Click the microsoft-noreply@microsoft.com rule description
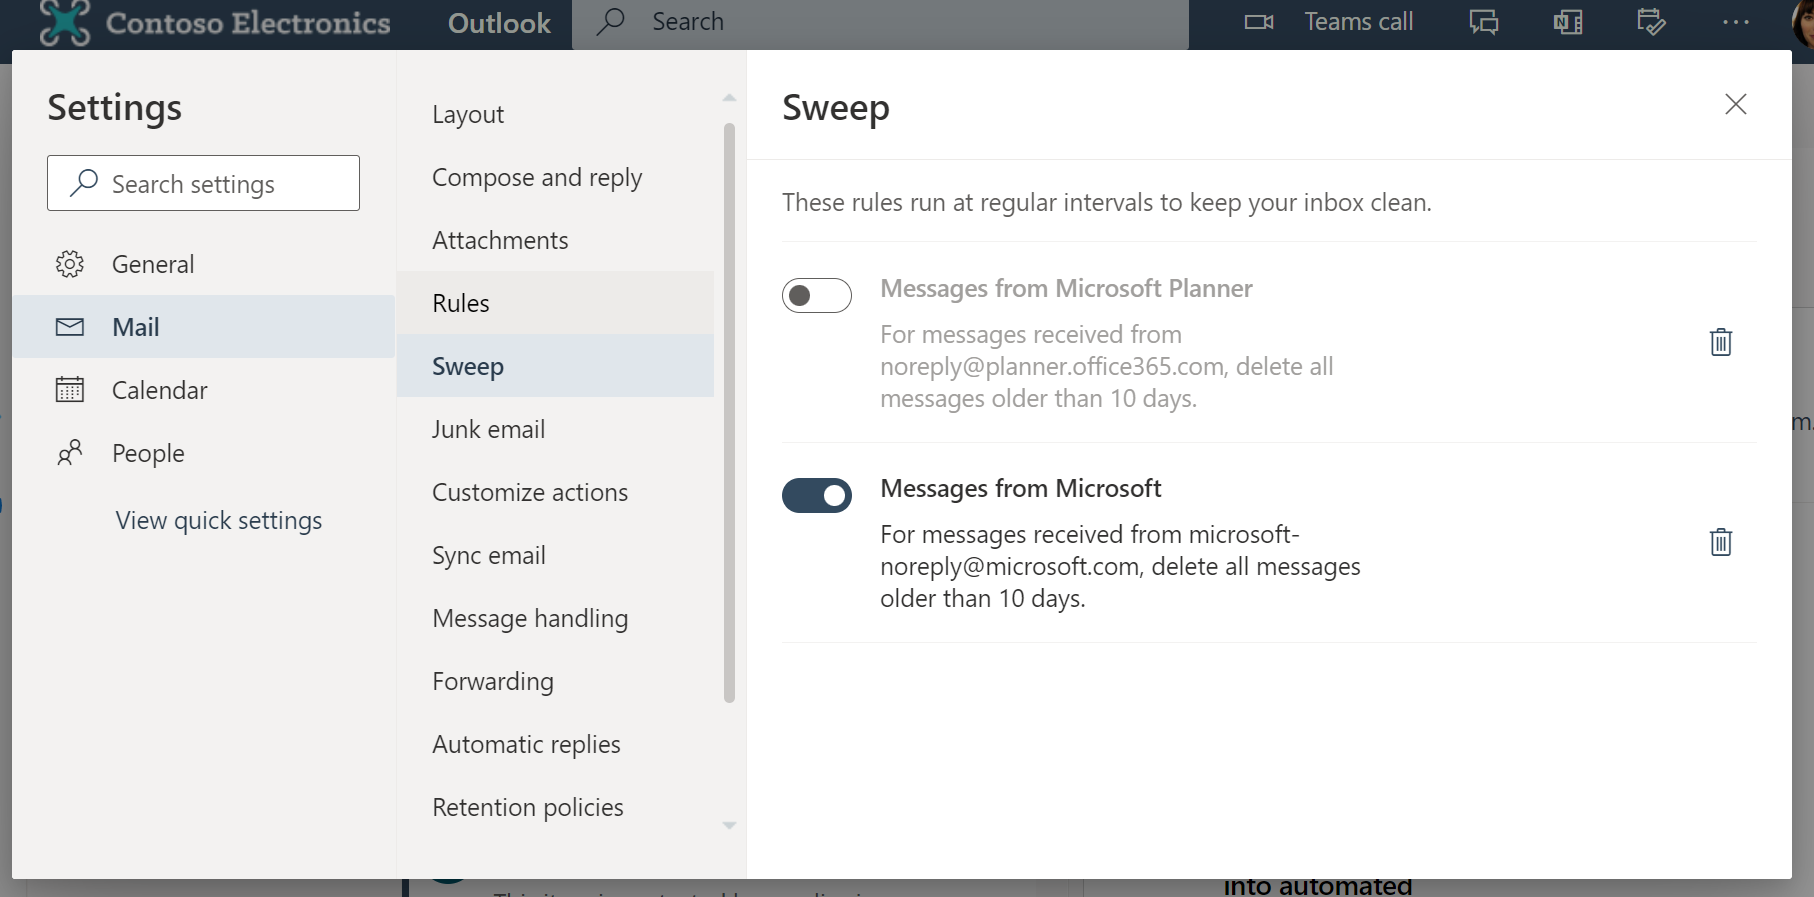Viewport: 1814px width, 897px height. 1120,566
